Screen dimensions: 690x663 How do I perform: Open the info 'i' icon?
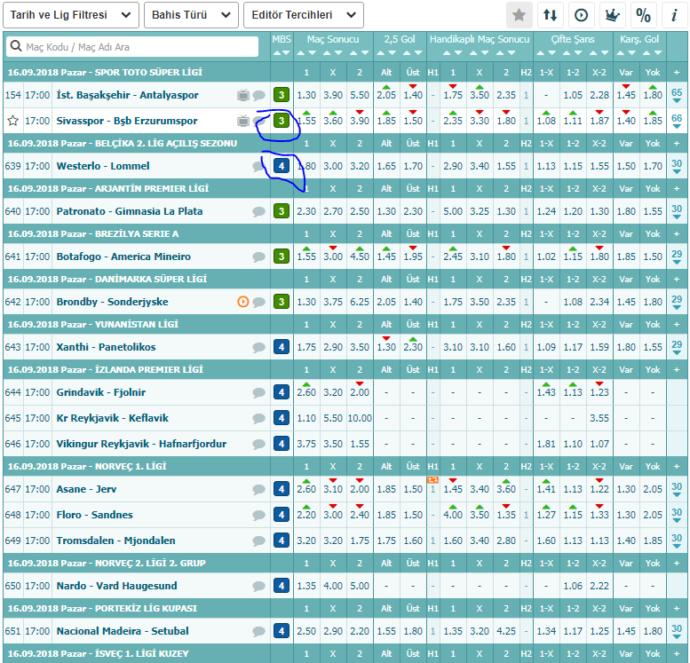[674, 15]
